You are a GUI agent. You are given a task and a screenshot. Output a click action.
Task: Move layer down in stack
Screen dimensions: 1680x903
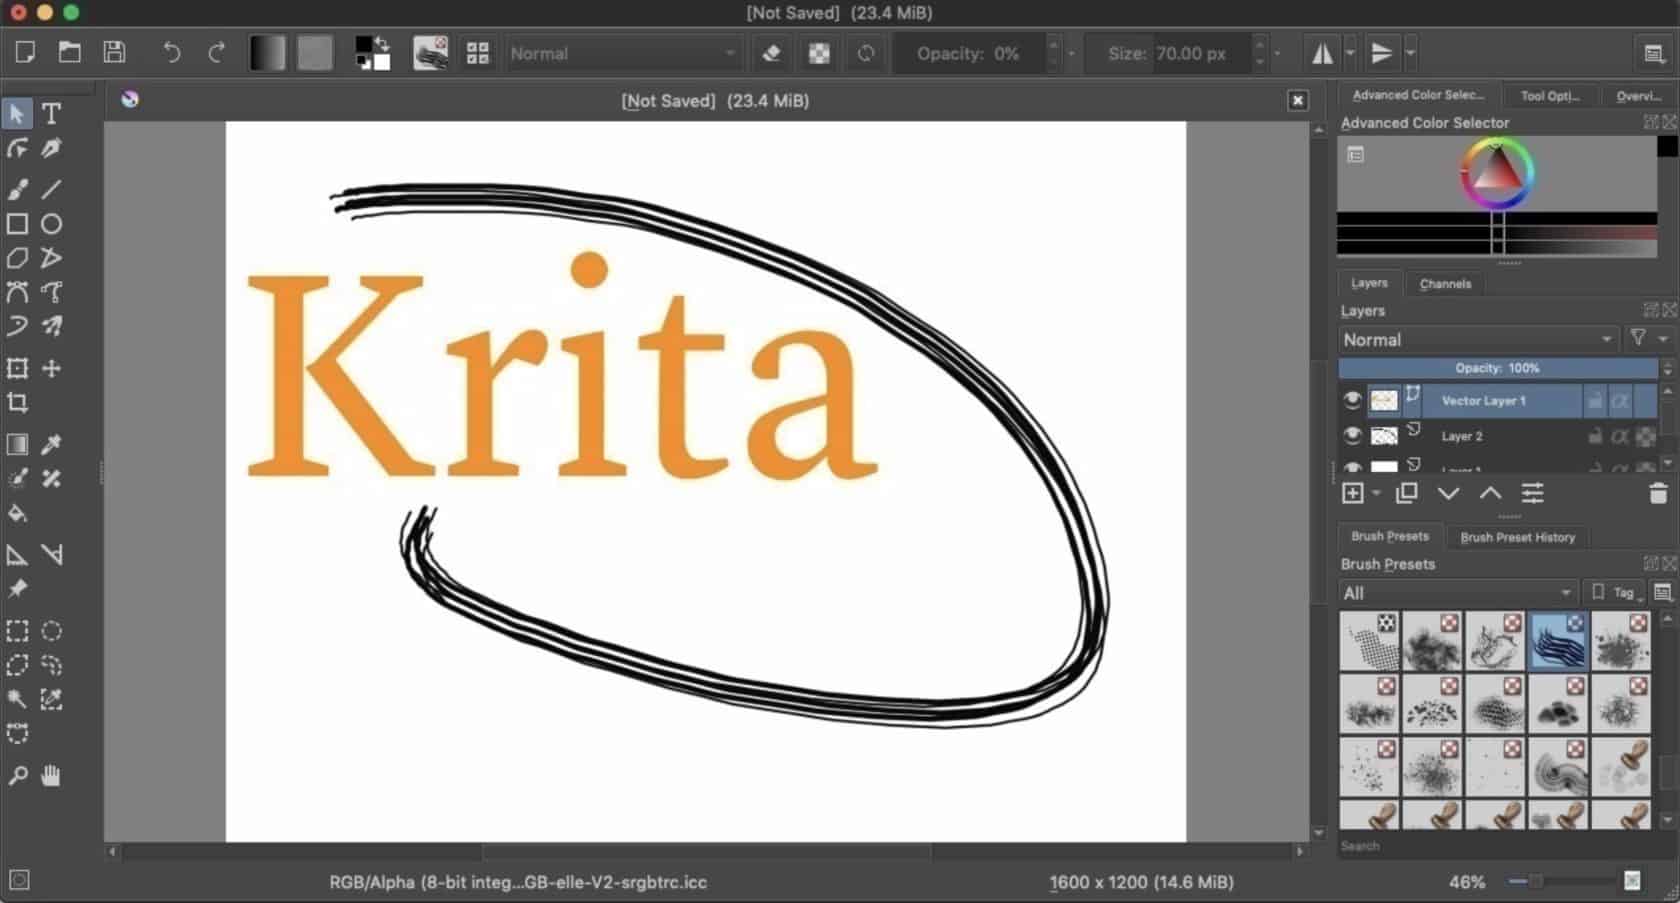(1448, 493)
